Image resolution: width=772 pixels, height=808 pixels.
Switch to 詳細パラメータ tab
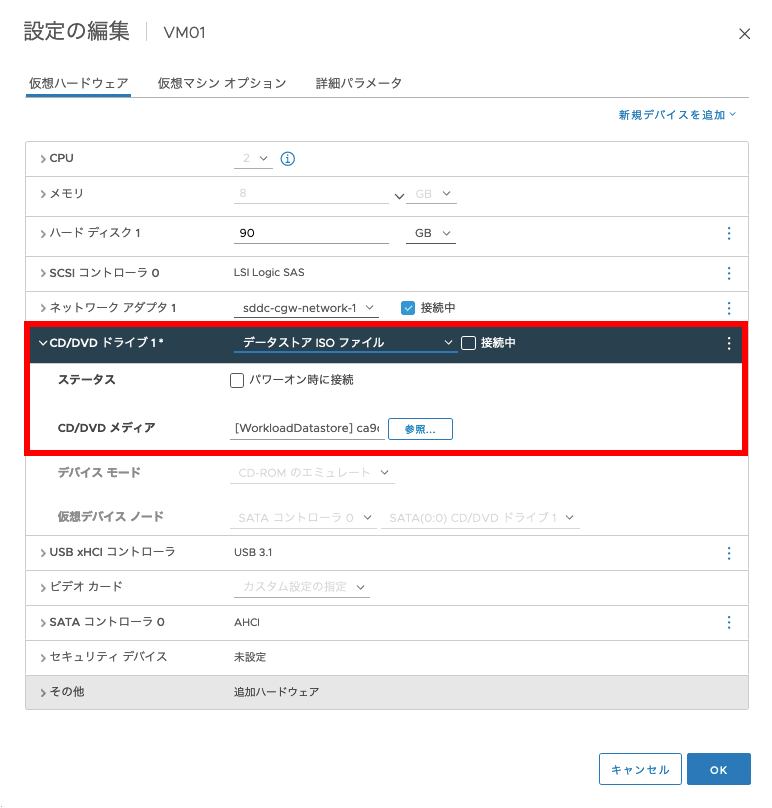[x=359, y=83]
